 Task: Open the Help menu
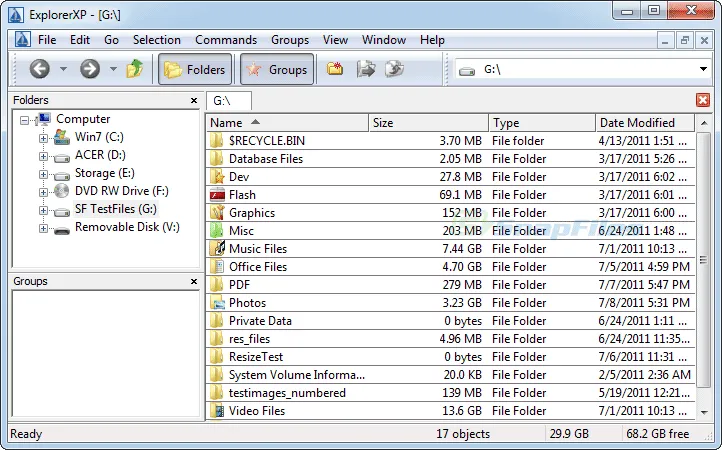[432, 40]
